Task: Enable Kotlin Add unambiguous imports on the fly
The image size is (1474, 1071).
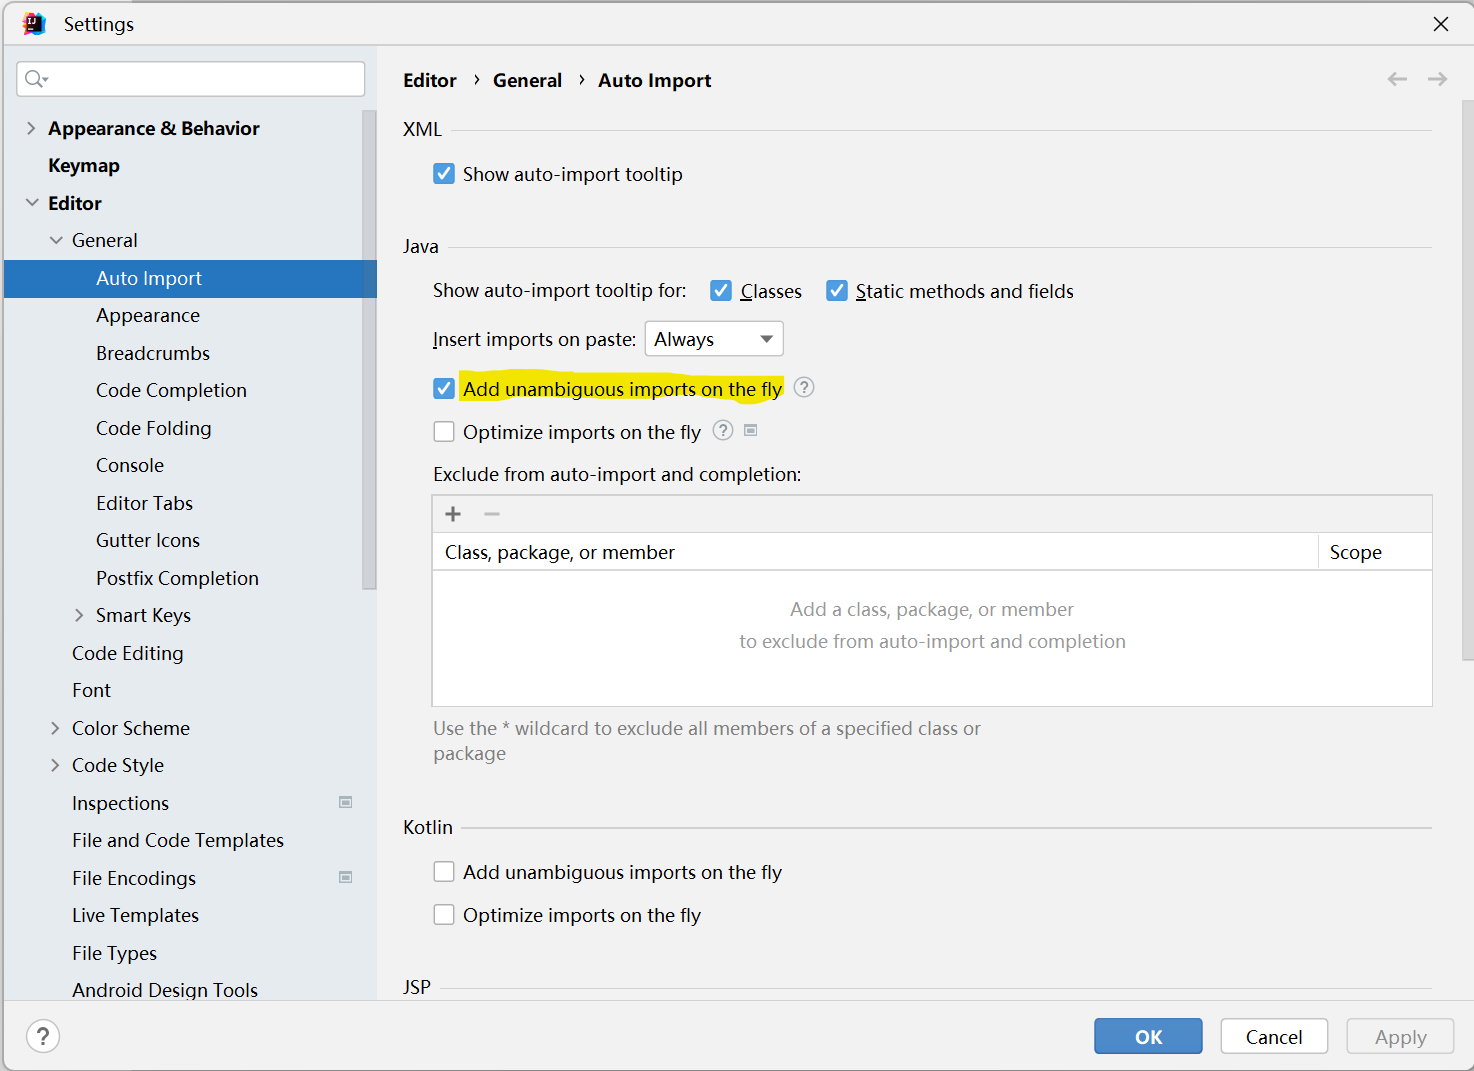Action: pyautogui.click(x=444, y=872)
